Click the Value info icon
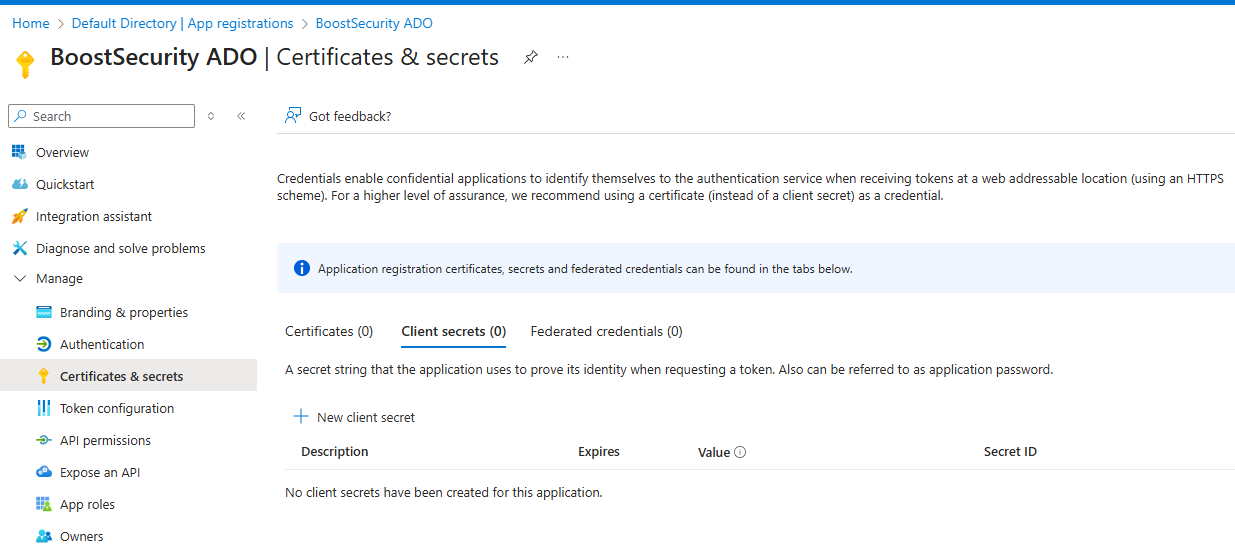This screenshot has height=558, width=1235. point(740,452)
